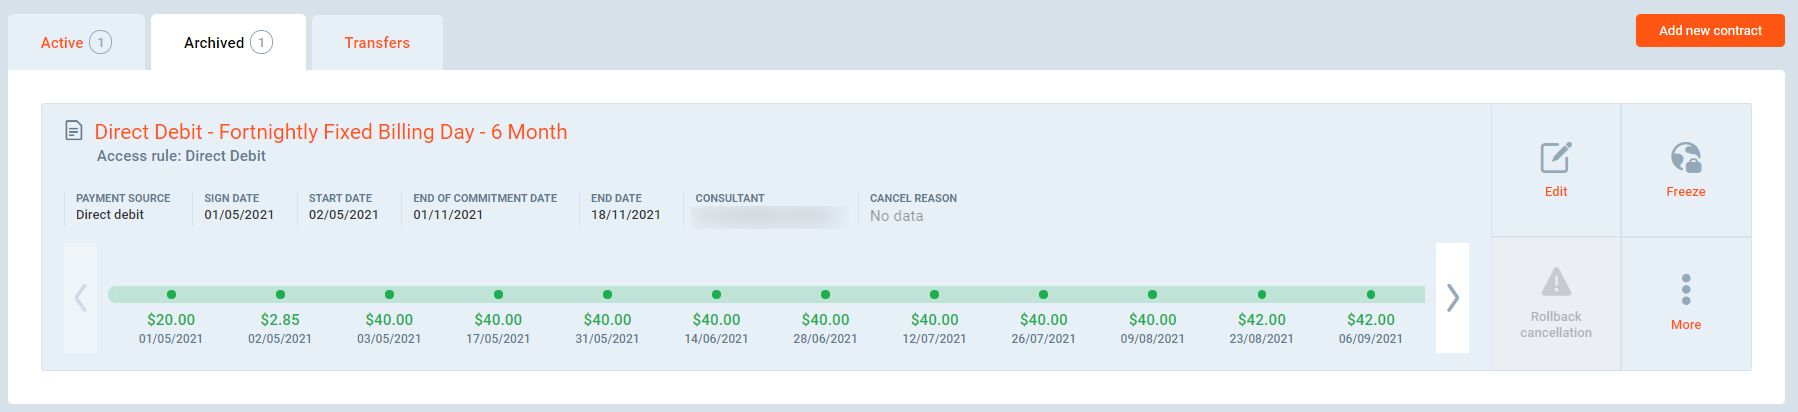This screenshot has width=1798, height=412.
Task: Click the contract document icon beside title
Action: [73, 131]
